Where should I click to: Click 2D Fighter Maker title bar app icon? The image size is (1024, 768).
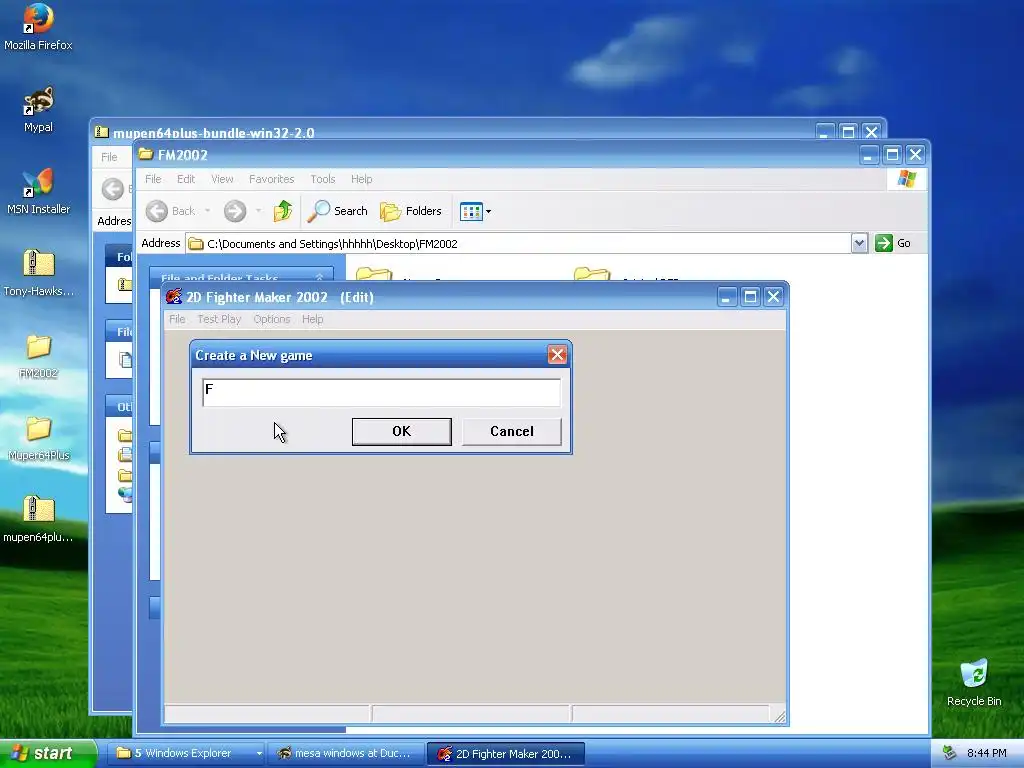click(174, 297)
